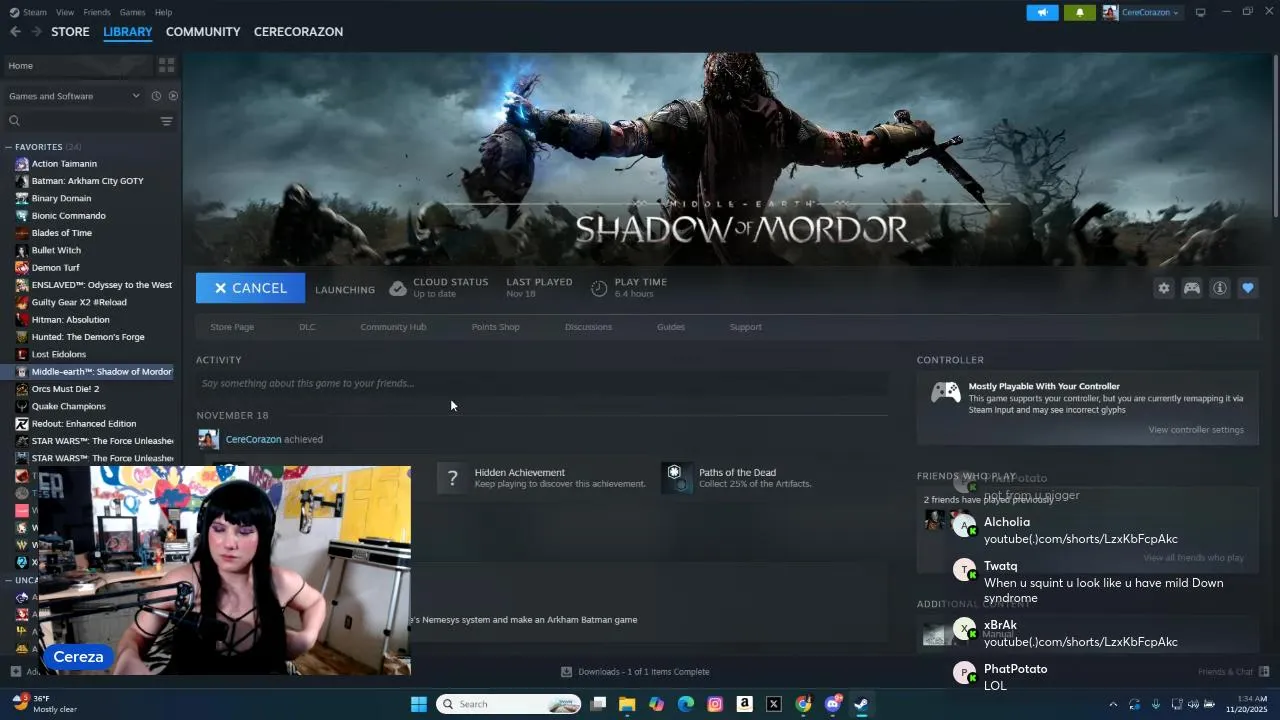Open Big Picture mode monitor icon
Screen dimensions: 1280x720
(x=1200, y=12)
